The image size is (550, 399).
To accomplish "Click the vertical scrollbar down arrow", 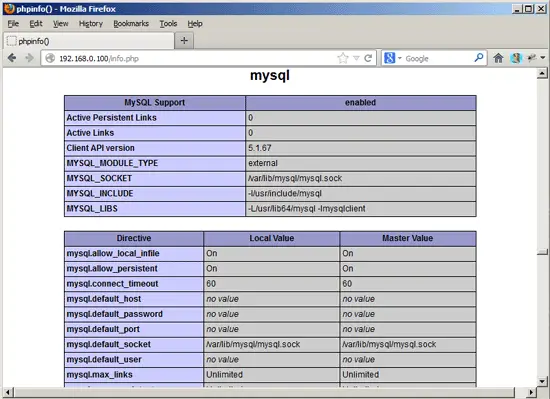I will point(542,381).
